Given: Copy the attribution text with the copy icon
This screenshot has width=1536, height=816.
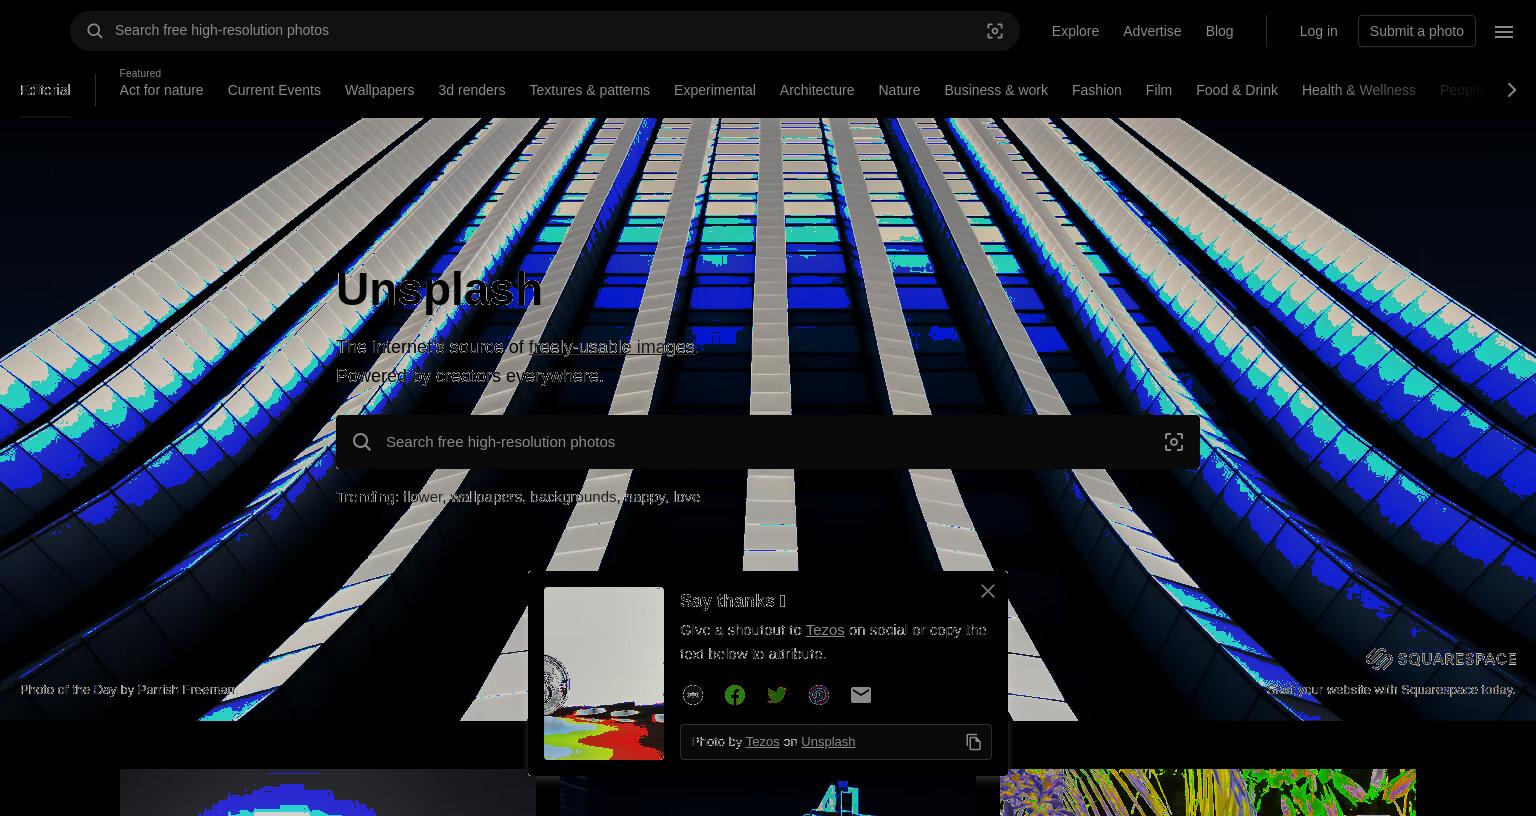Looking at the screenshot, I should point(974,742).
